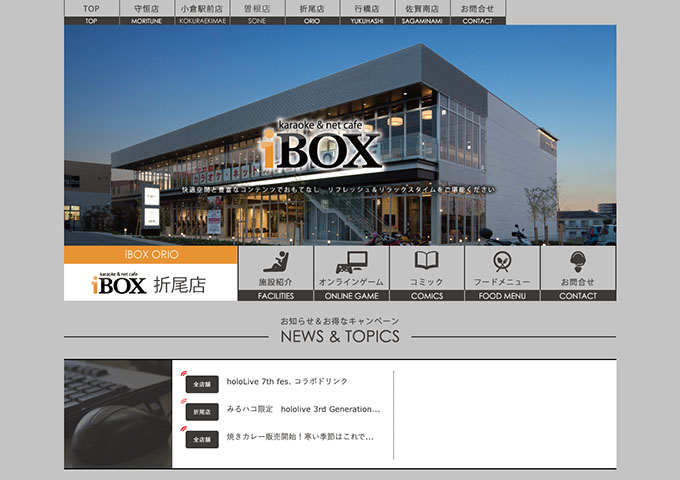Click 全店舗 tag beside holoLive 7th fes.

[x=202, y=384]
